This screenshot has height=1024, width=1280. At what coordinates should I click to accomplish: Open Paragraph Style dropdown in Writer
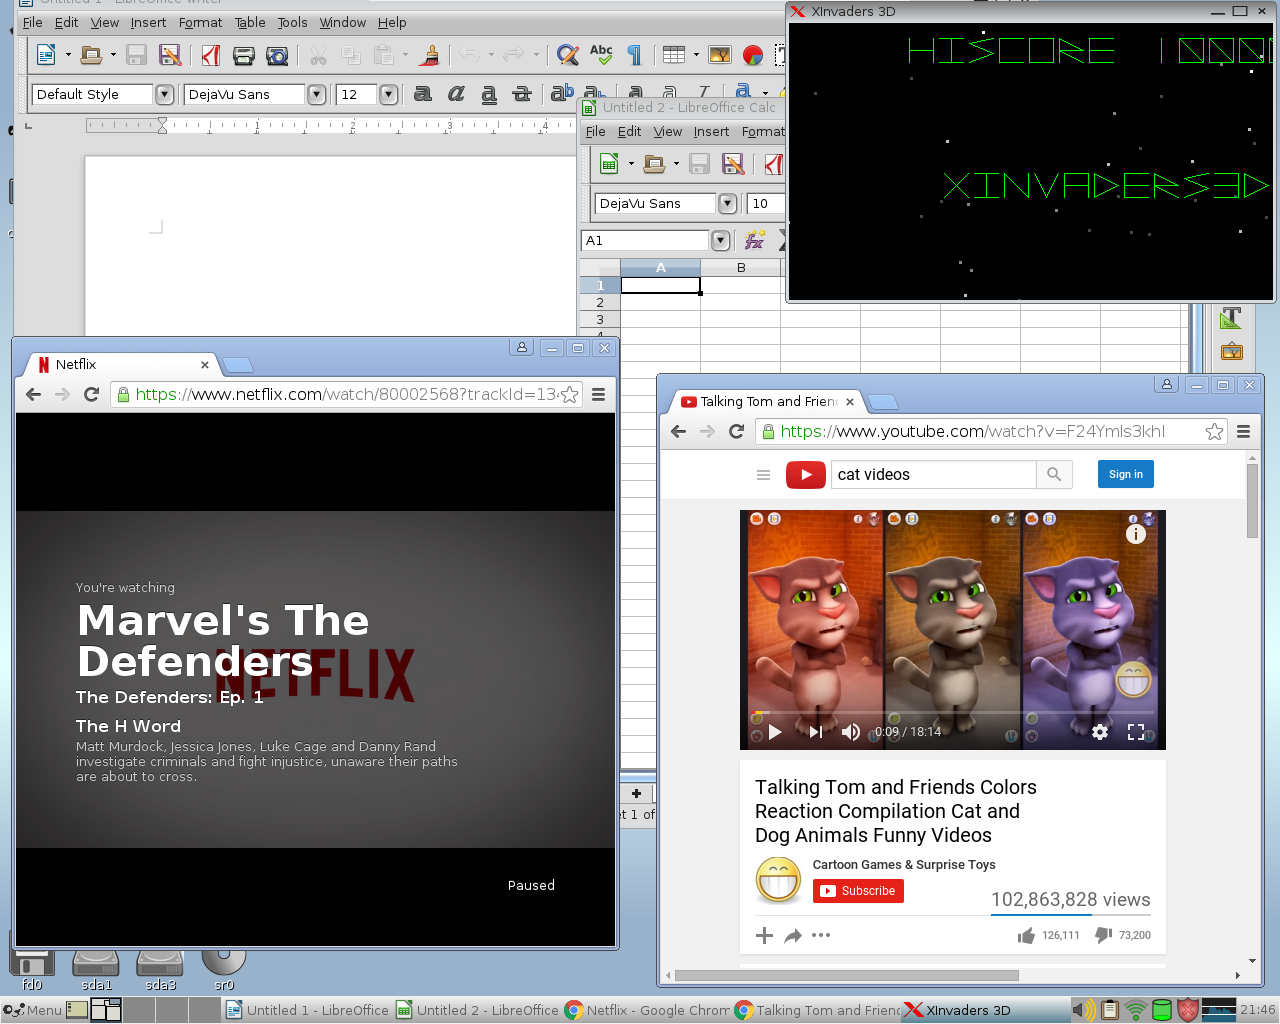click(x=165, y=94)
